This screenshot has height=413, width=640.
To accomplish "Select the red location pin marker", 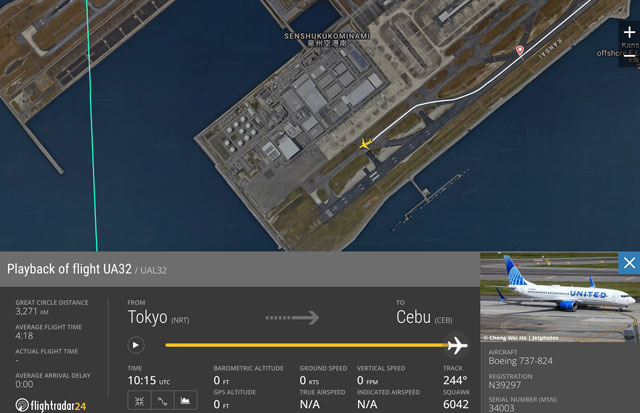I will pos(520,50).
